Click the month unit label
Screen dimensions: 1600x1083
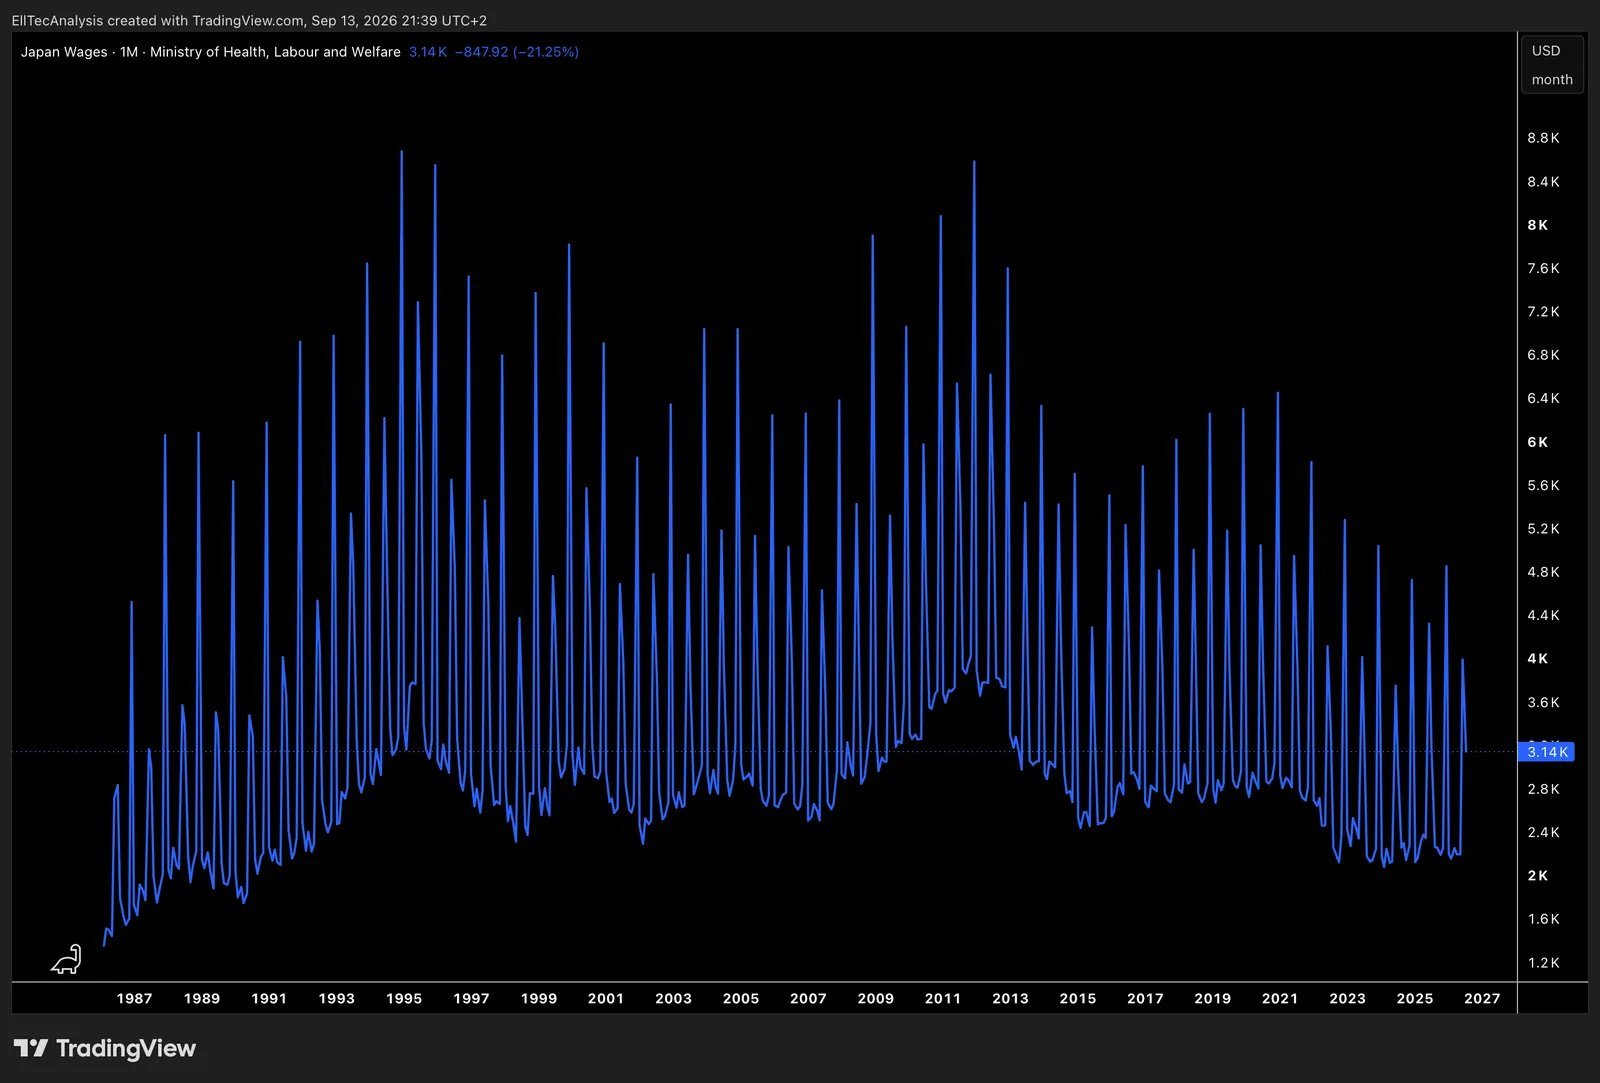(x=1552, y=80)
